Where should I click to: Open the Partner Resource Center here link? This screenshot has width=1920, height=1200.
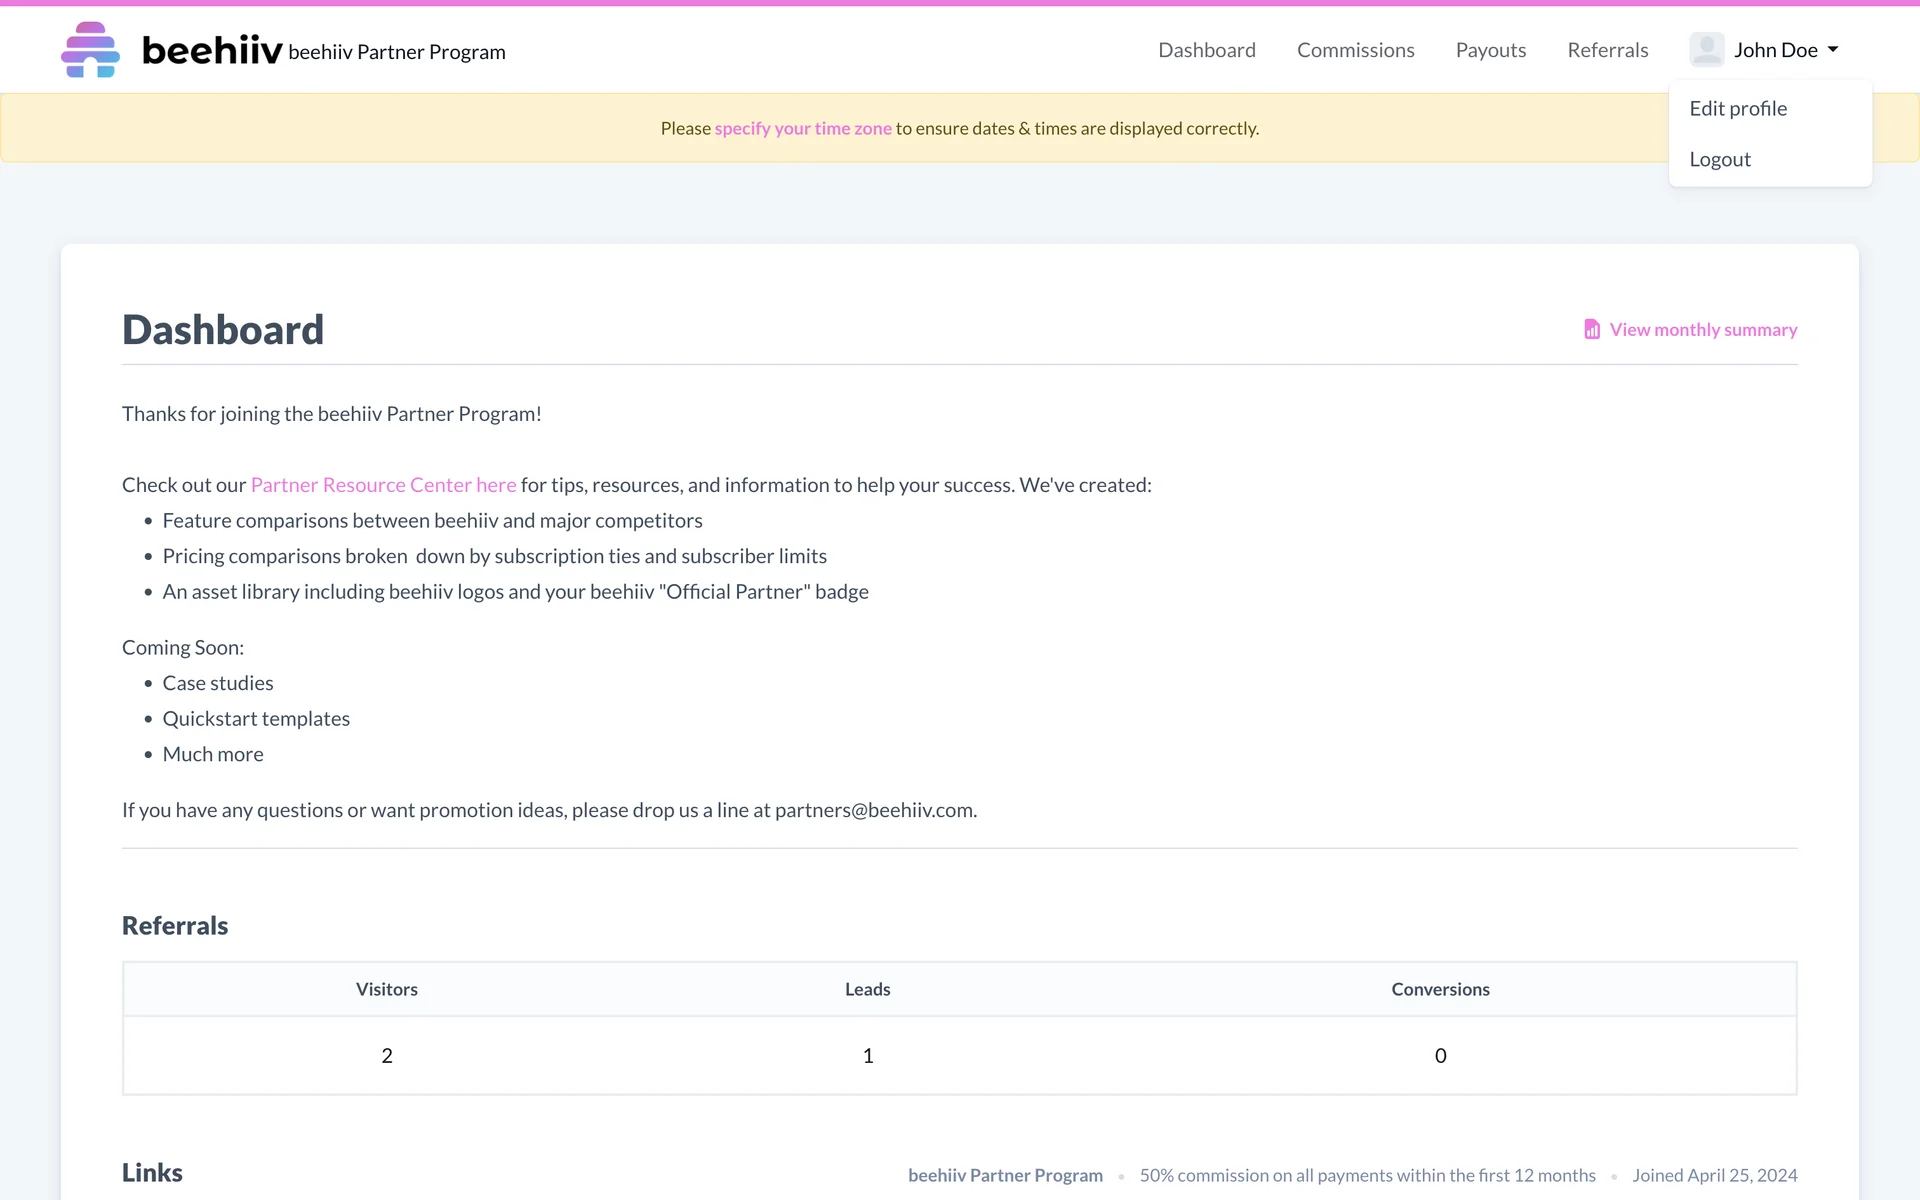point(383,485)
